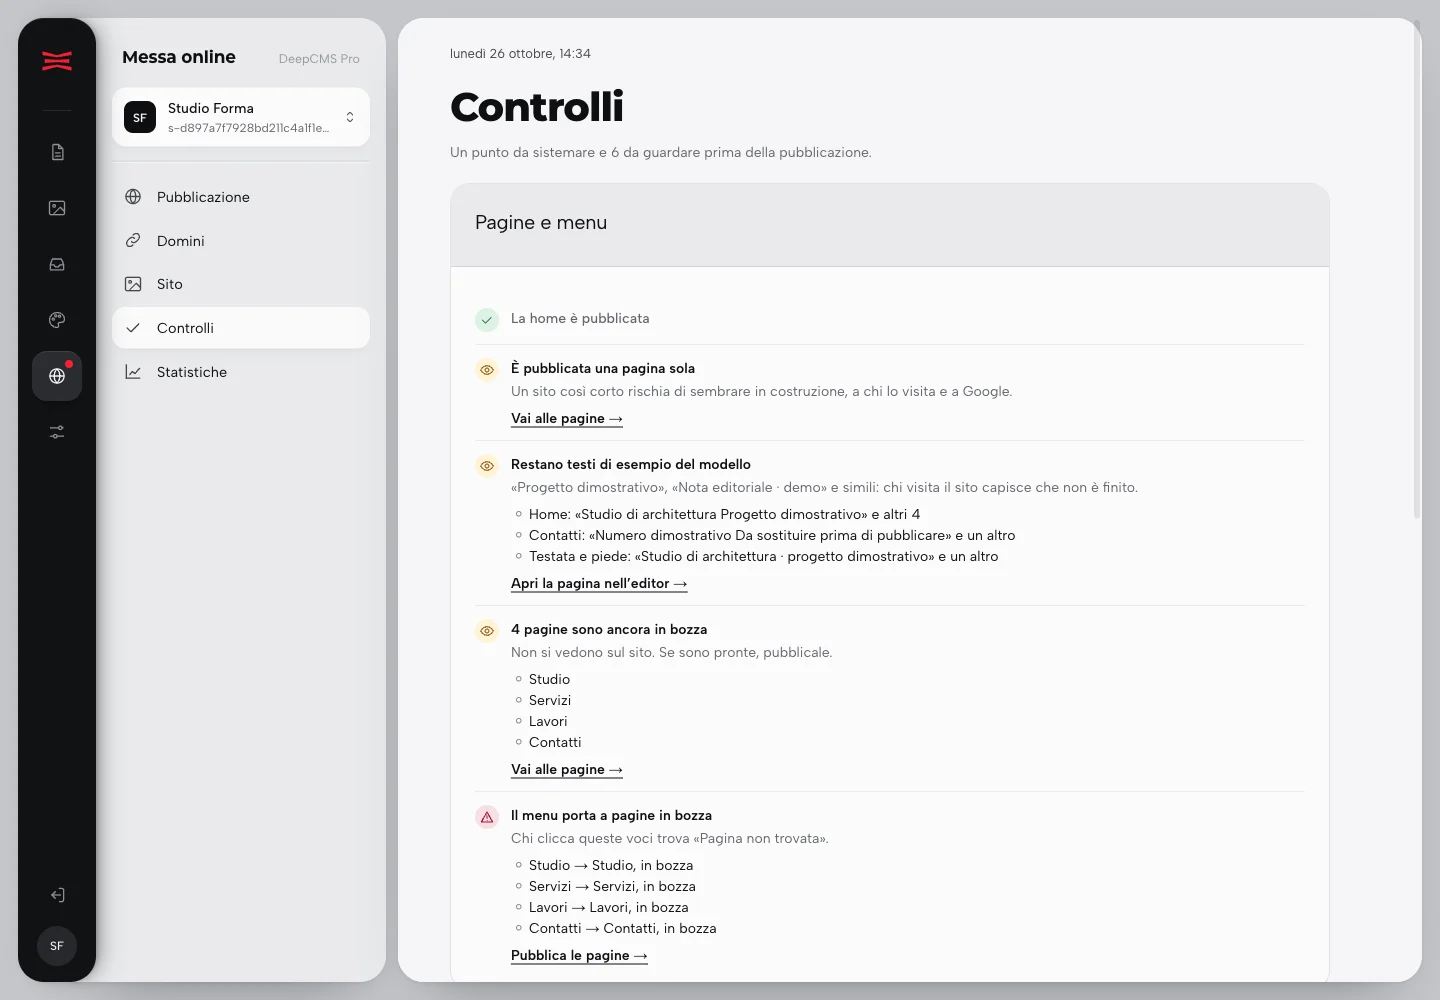
Task: Click the 'DeepCMS Pro' plan label
Action: coord(319,59)
